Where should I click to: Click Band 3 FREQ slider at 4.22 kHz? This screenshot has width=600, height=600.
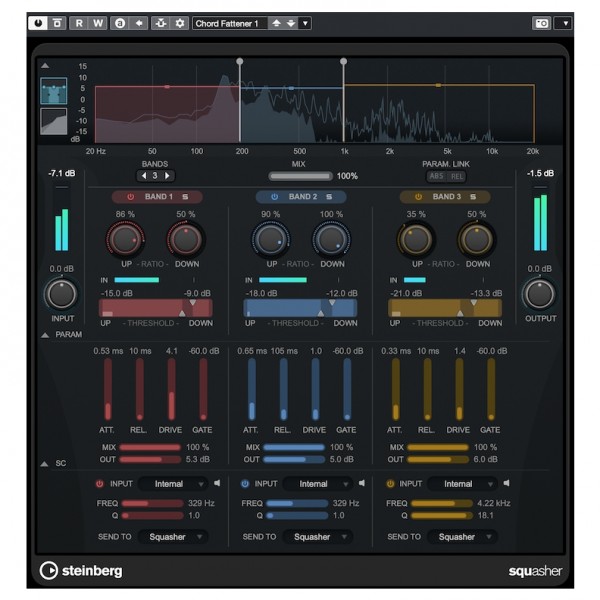coord(442,503)
